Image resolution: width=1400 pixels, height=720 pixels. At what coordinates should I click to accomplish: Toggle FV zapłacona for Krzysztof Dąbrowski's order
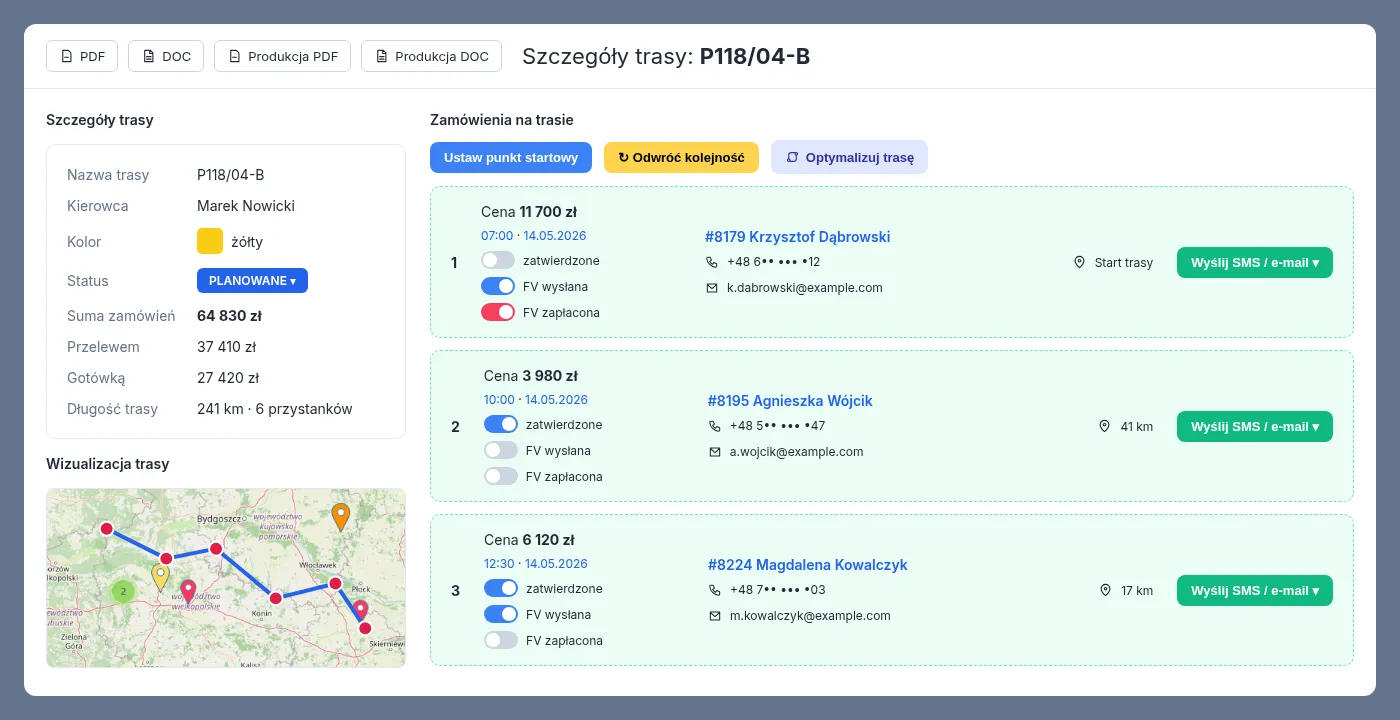[498, 312]
